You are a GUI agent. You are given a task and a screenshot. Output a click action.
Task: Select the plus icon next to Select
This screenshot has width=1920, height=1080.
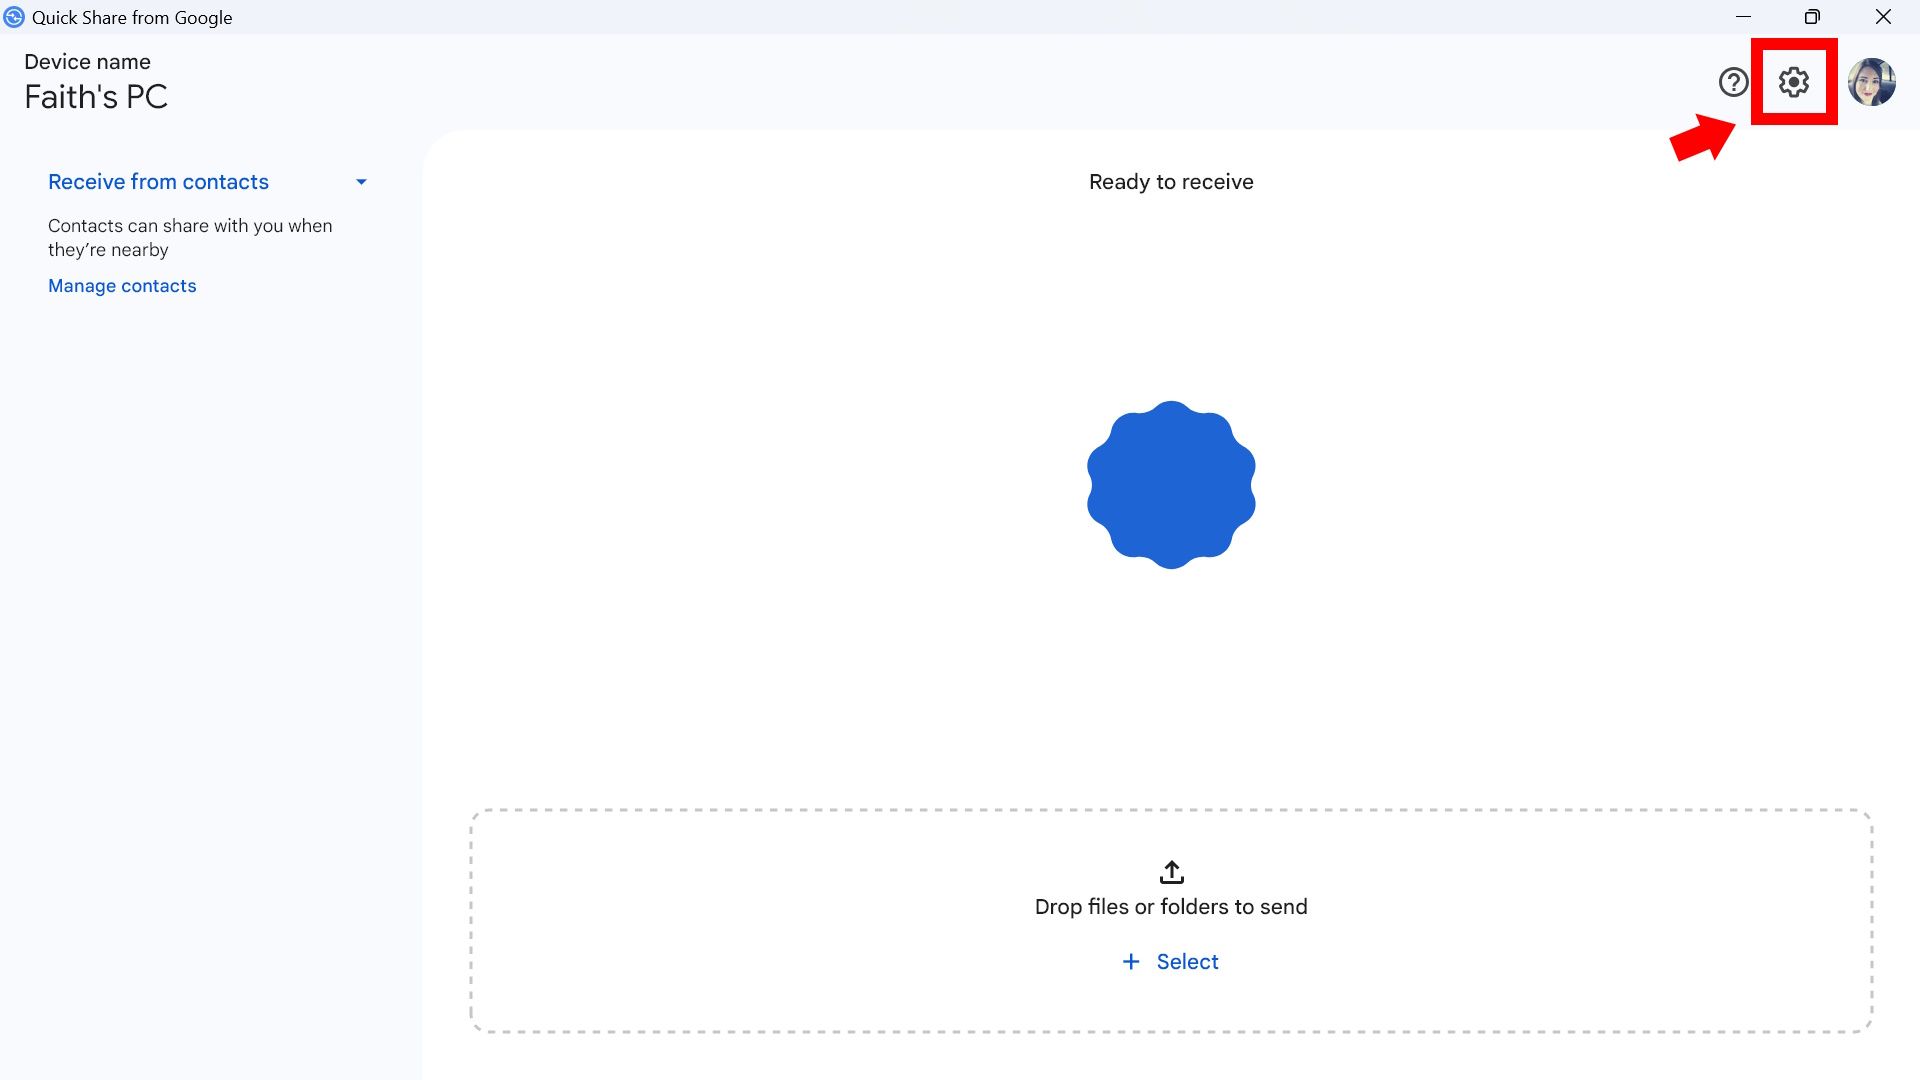click(x=1131, y=961)
